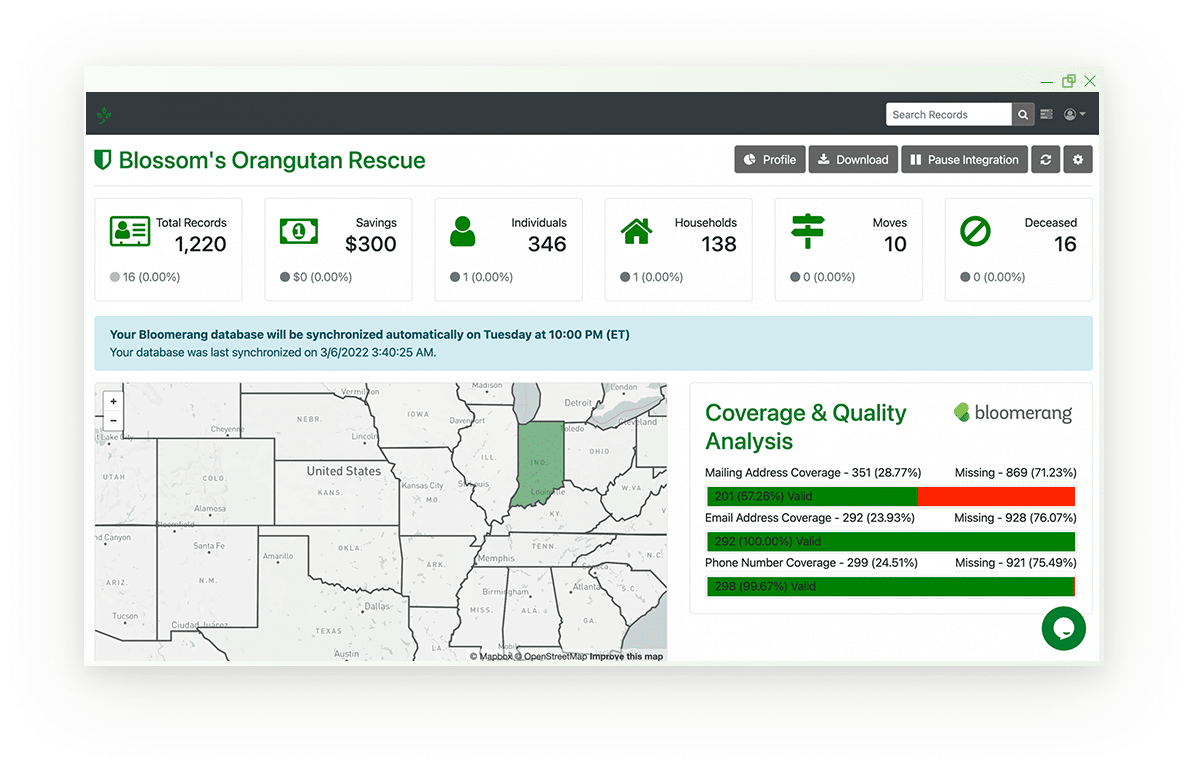The height and width of the screenshot is (768, 1188).
Task: Open the settings gear button
Action: tap(1077, 160)
